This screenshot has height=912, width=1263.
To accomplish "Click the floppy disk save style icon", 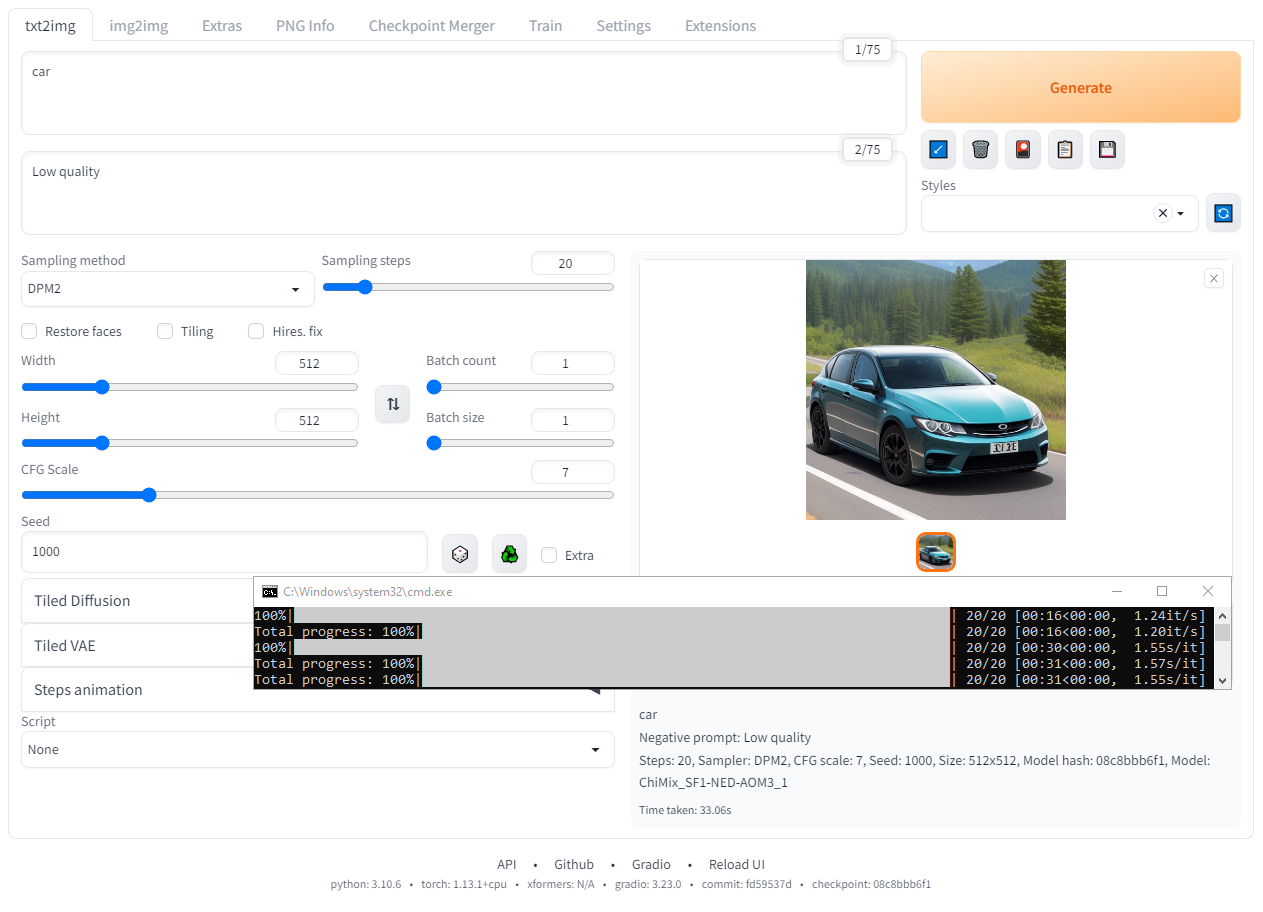I will coord(1107,149).
